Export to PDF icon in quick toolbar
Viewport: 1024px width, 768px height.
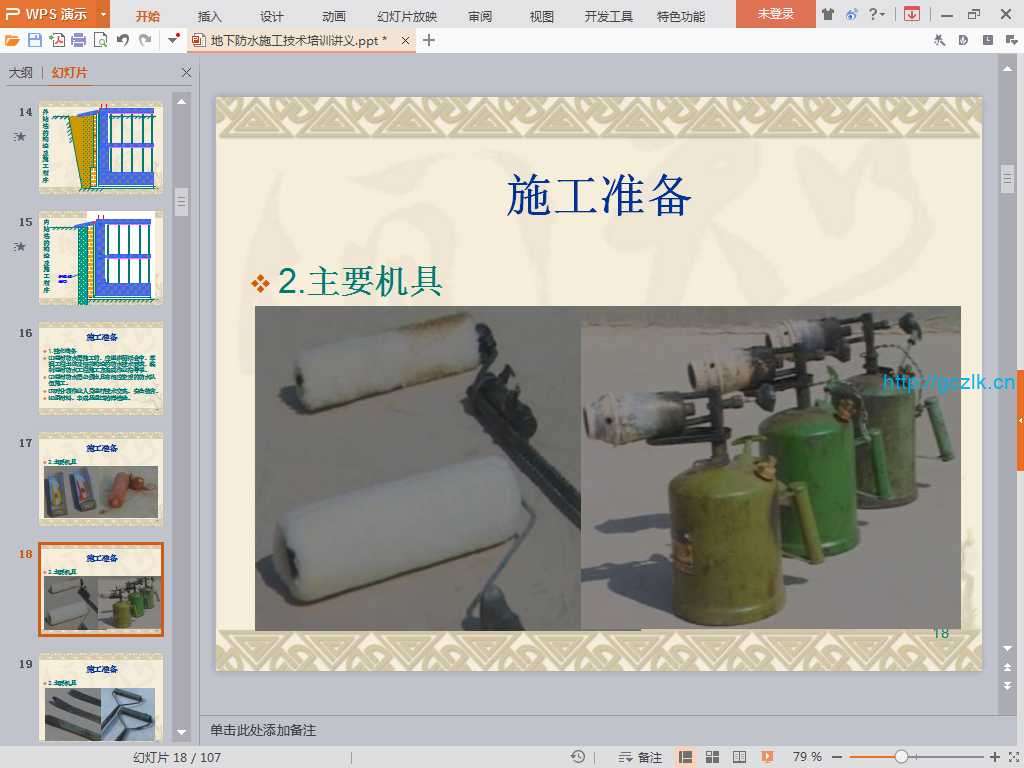click(57, 40)
